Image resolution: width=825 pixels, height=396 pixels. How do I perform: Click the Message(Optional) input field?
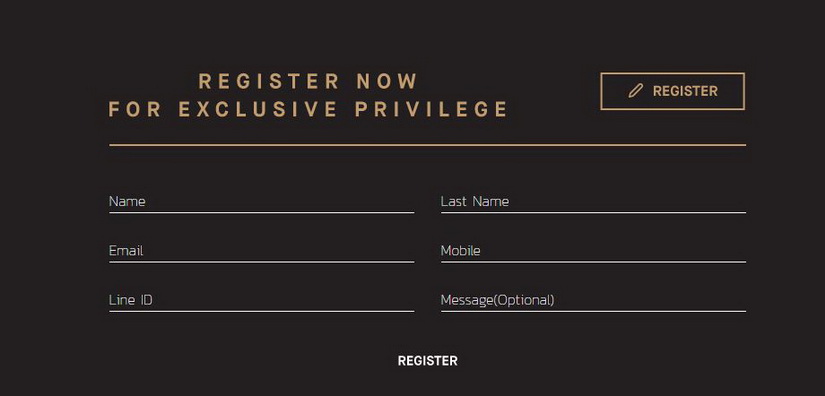(x=593, y=300)
